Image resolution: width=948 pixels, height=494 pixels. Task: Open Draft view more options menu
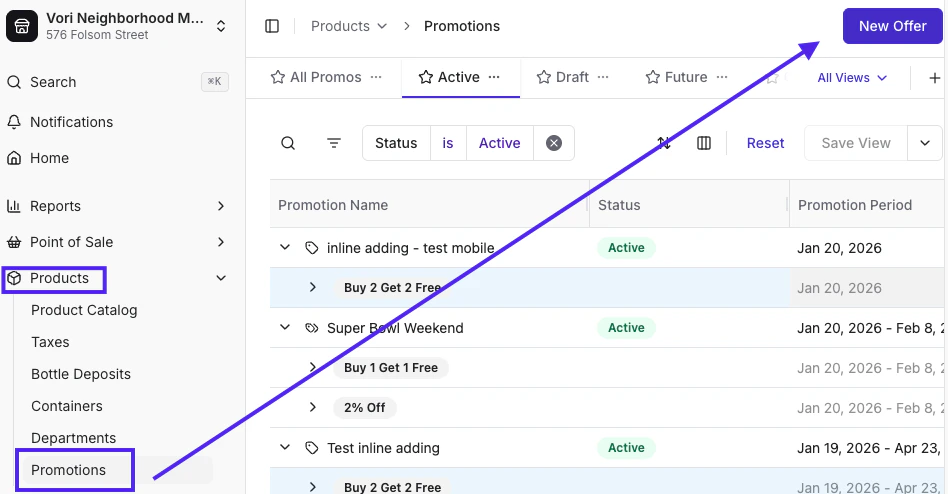[x=603, y=77]
